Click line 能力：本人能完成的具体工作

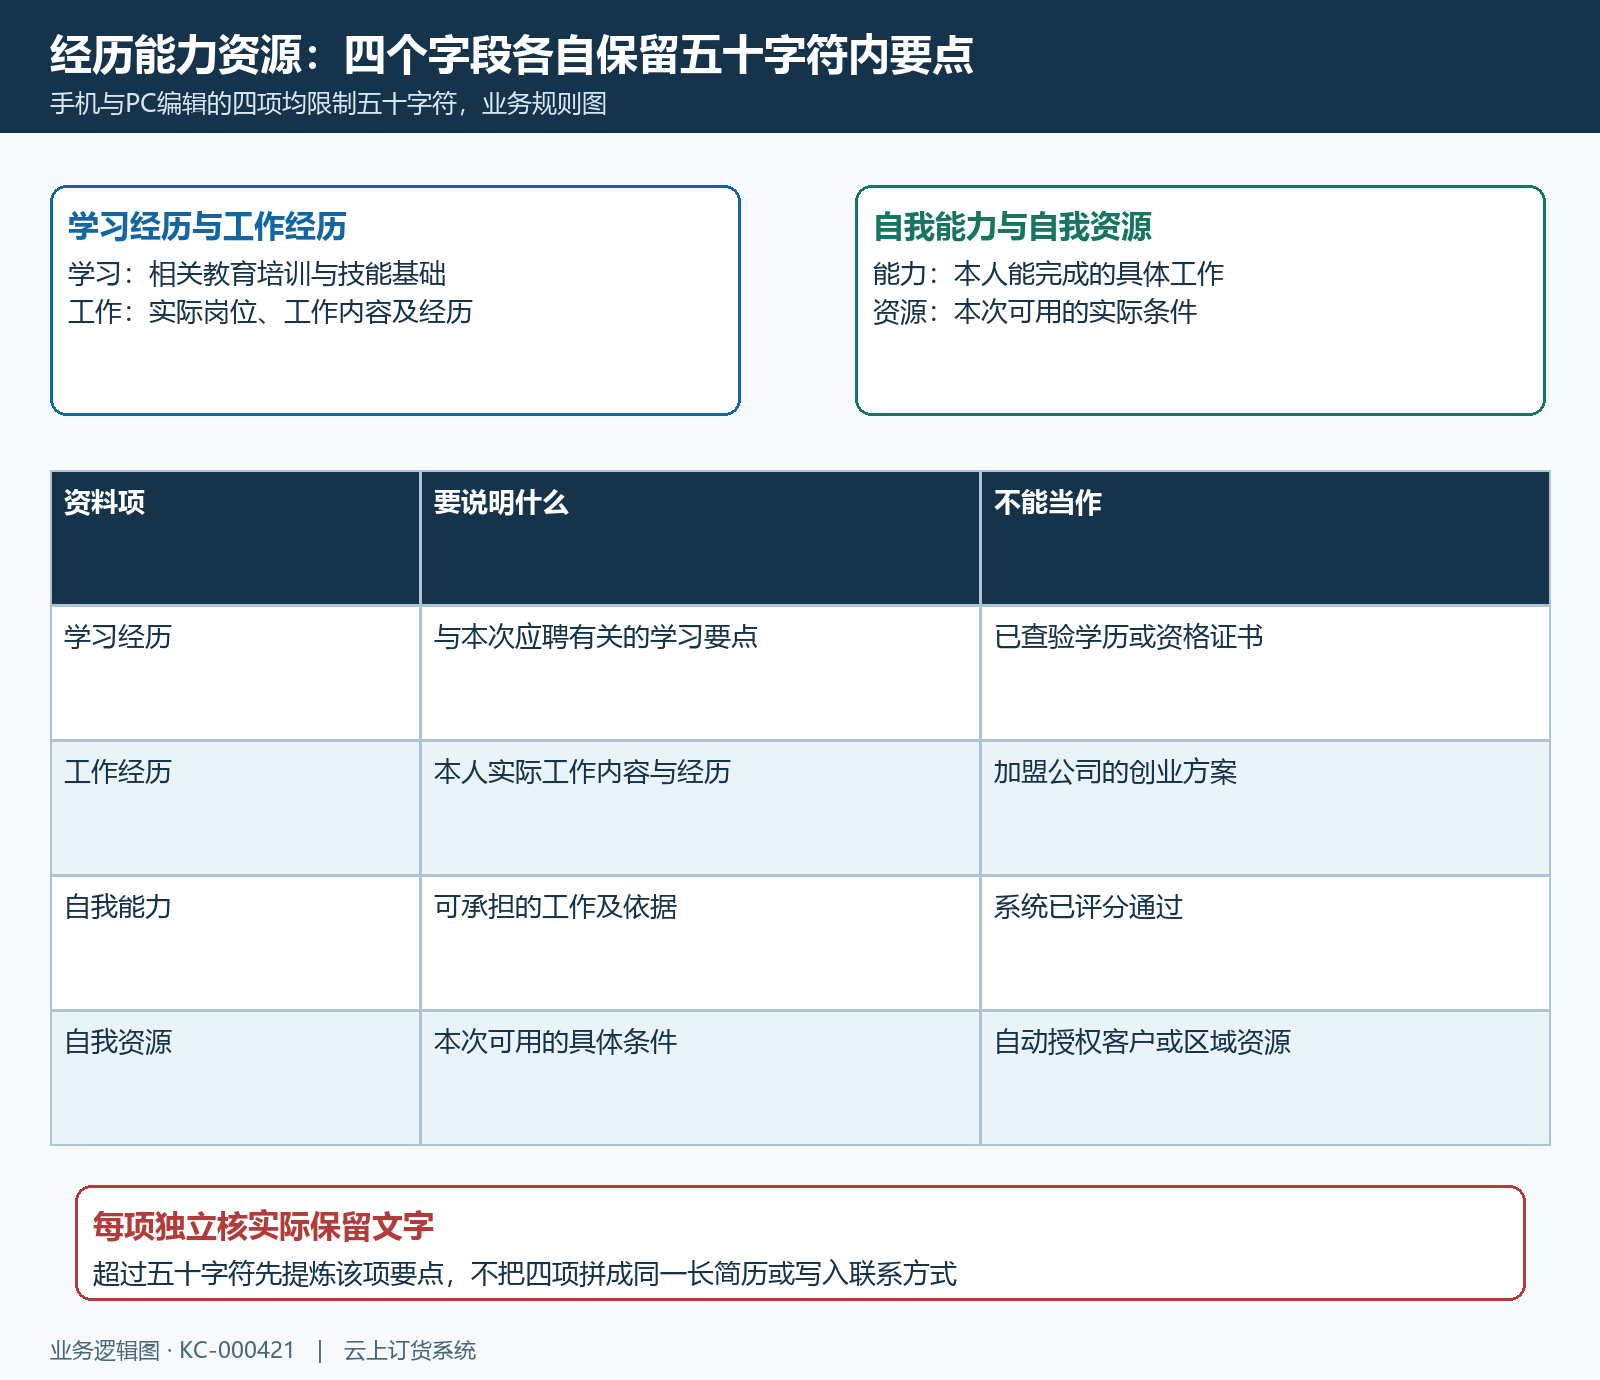coord(1048,274)
